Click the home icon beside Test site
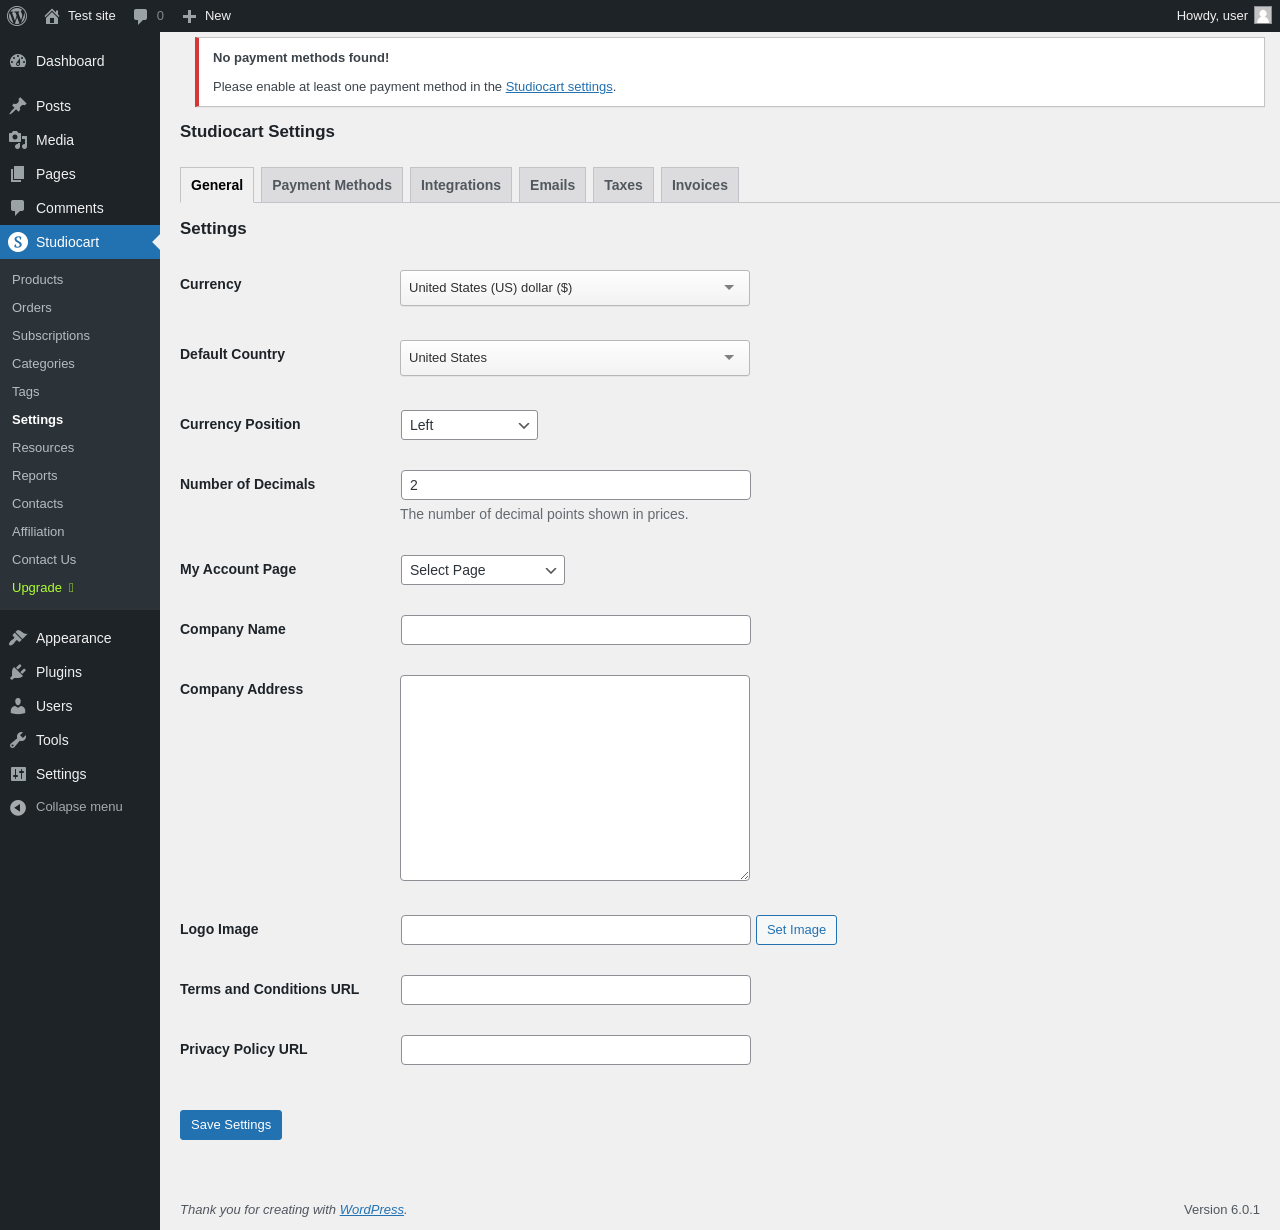1280x1230 pixels. pos(52,16)
